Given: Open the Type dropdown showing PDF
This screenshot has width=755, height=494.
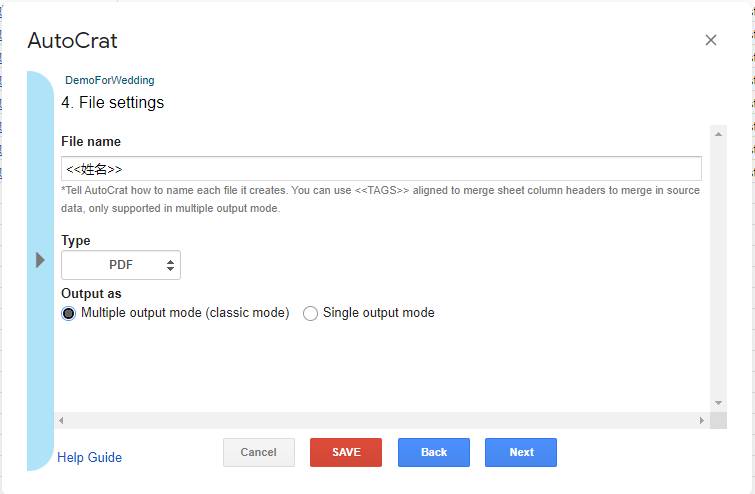Looking at the screenshot, I should [121, 265].
